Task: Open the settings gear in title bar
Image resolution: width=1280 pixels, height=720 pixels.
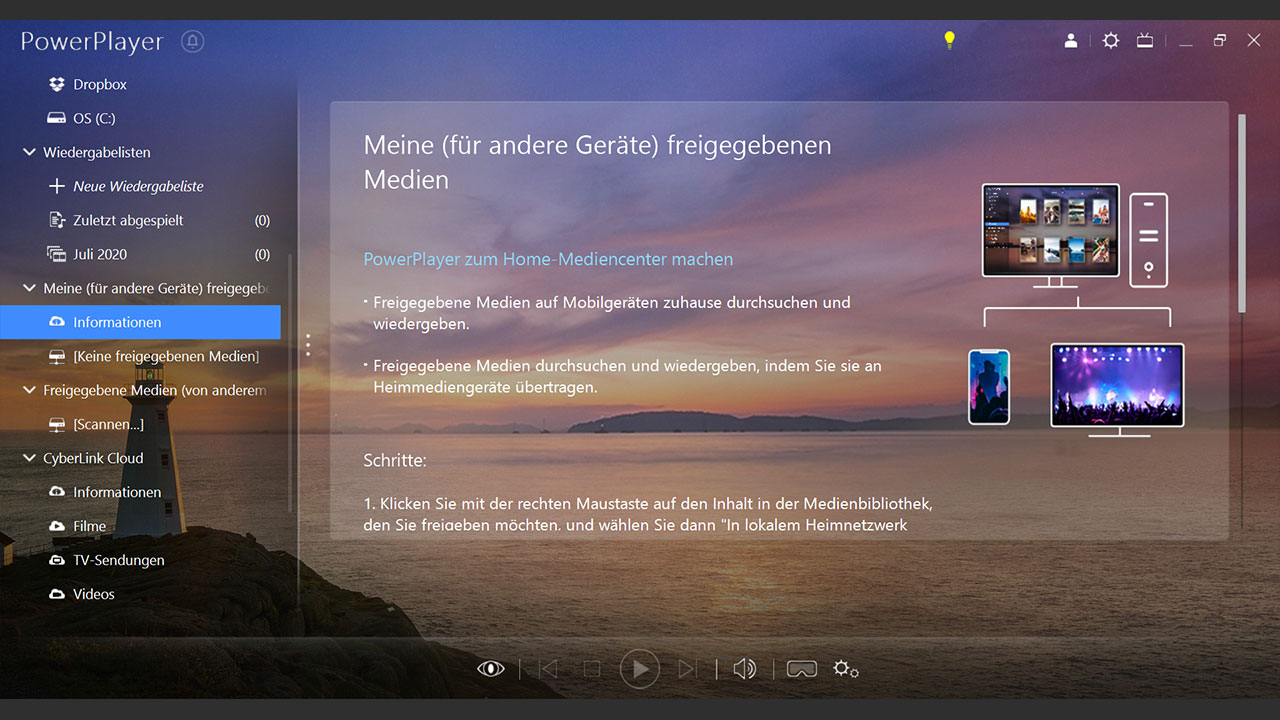Action: (x=1110, y=41)
